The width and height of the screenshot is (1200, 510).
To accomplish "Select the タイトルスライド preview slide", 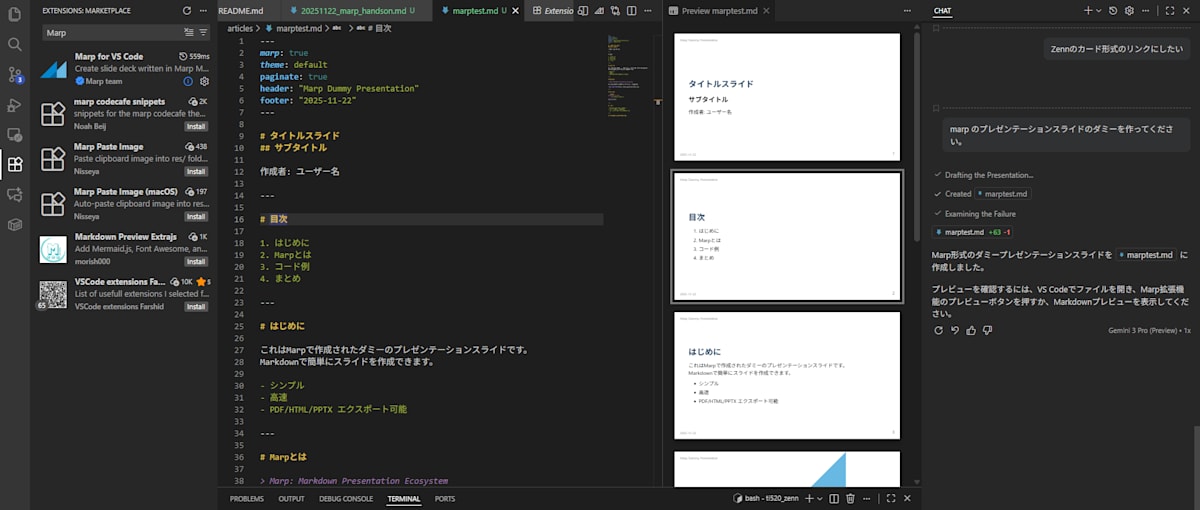I will [x=788, y=97].
